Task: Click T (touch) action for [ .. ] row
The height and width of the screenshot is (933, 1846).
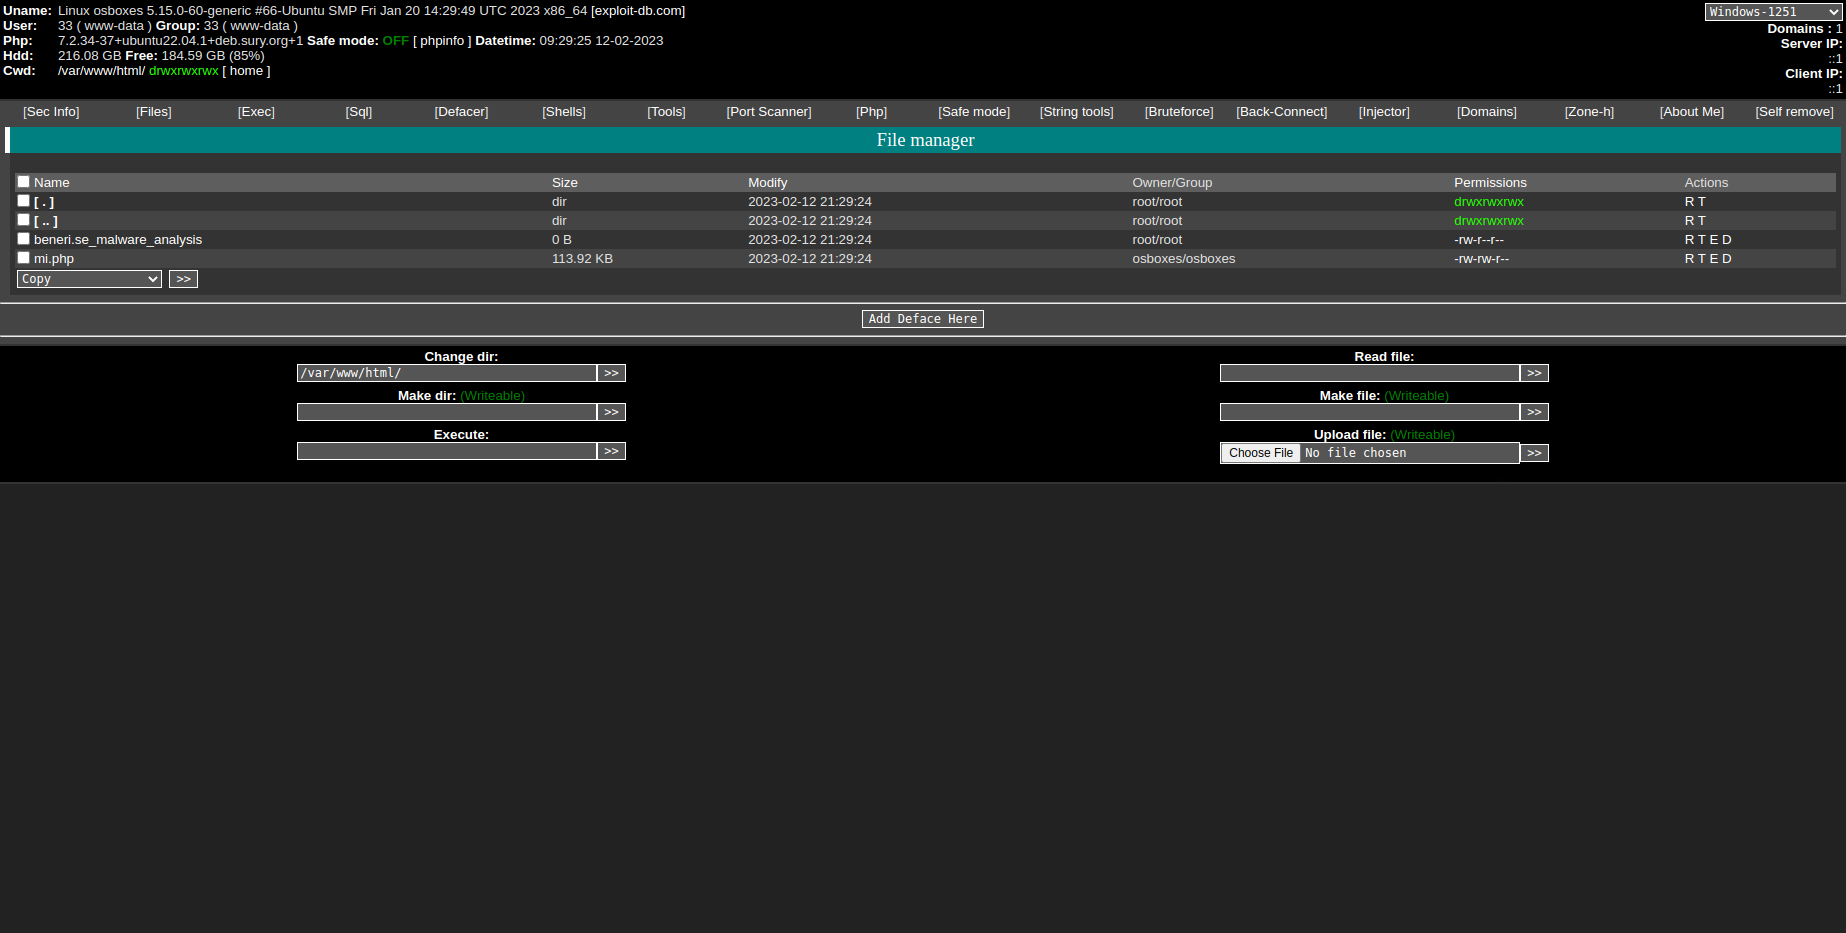Action: (x=1702, y=221)
